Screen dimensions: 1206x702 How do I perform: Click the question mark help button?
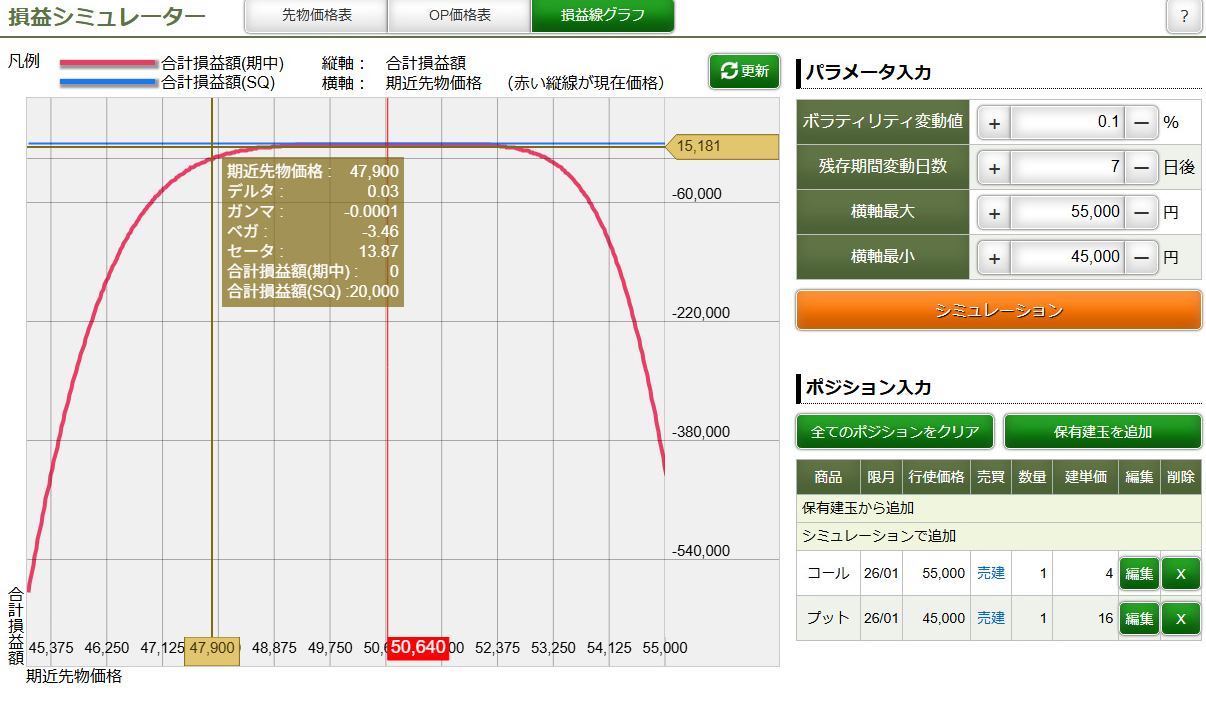1184,17
